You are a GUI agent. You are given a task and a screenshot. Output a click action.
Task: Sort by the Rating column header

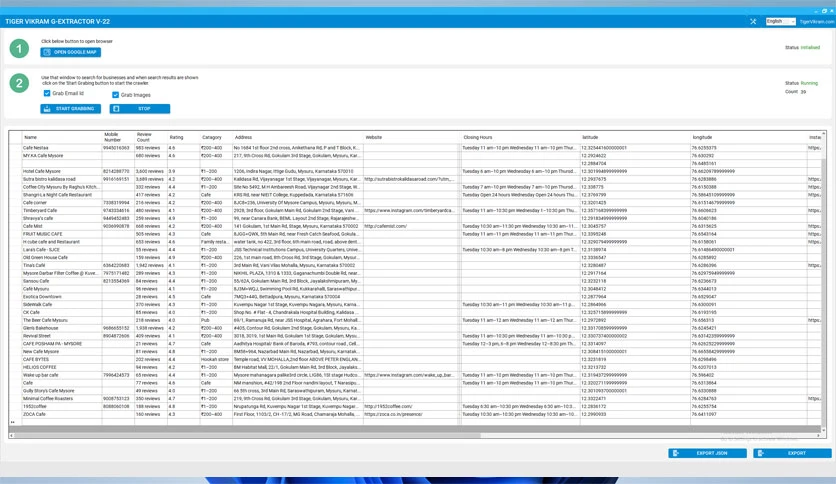tap(184, 138)
